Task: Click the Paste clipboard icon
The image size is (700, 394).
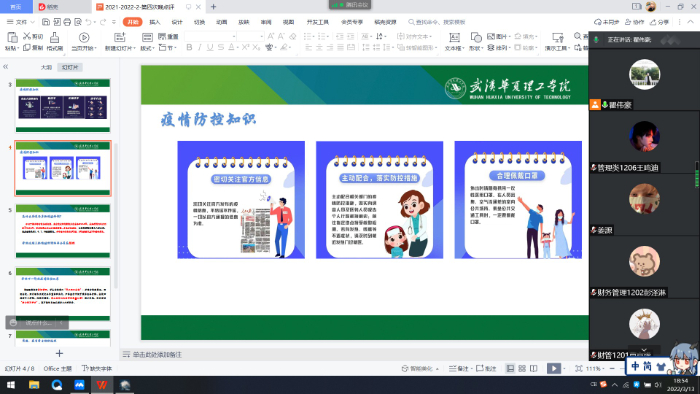Action: 12,37
